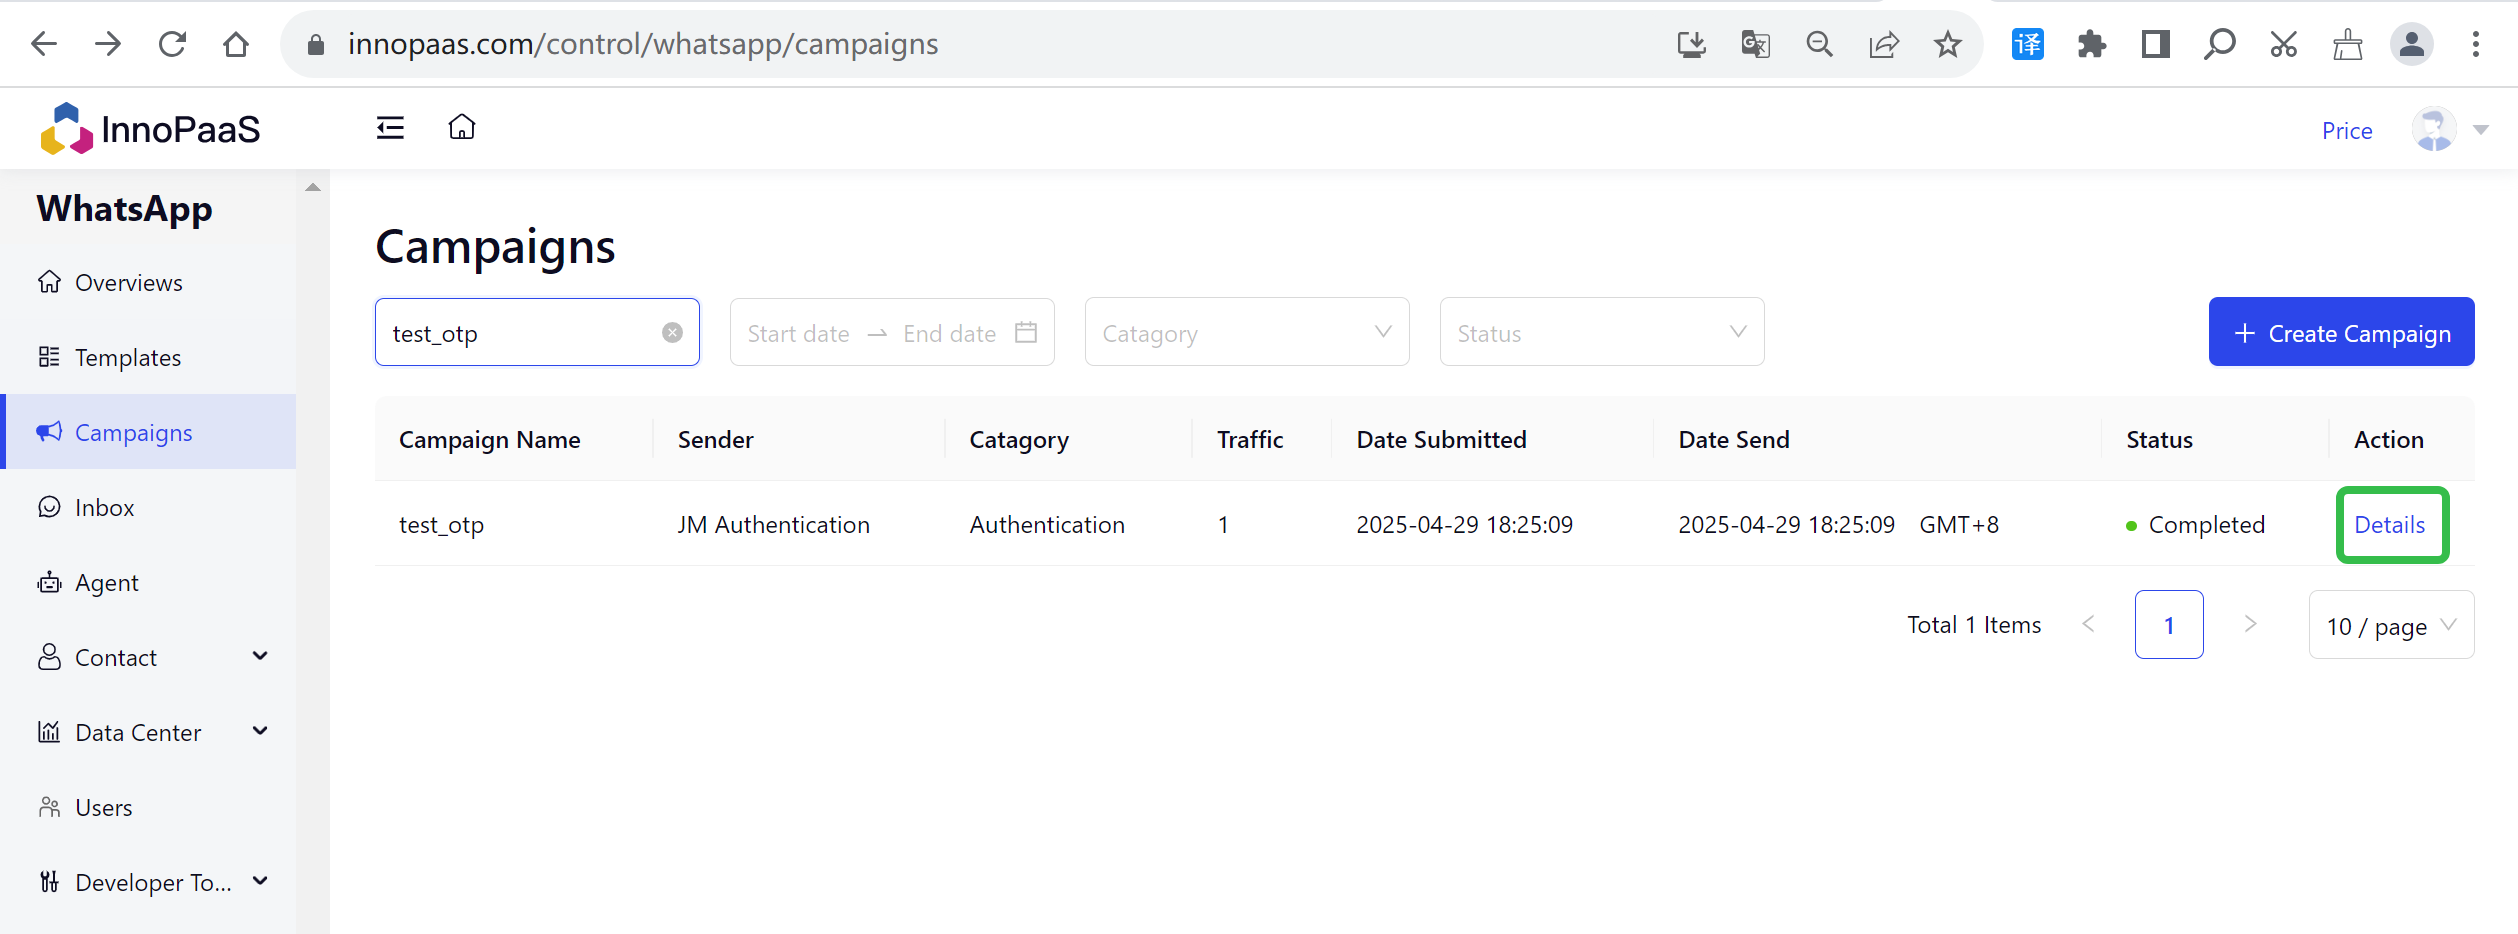Viewport: 2518px width, 934px height.
Task: View Details for test_otp campaign
Action: click(x=2389, y=525)
